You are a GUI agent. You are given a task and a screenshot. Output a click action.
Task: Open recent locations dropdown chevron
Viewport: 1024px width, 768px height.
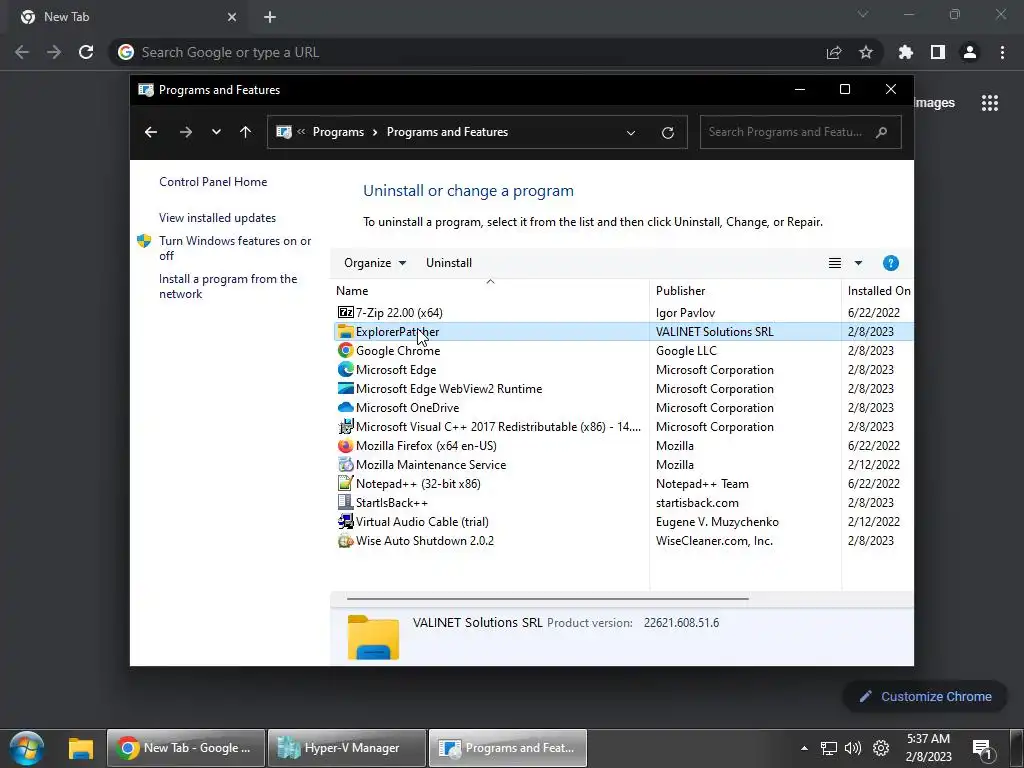[x=216, y=132]
